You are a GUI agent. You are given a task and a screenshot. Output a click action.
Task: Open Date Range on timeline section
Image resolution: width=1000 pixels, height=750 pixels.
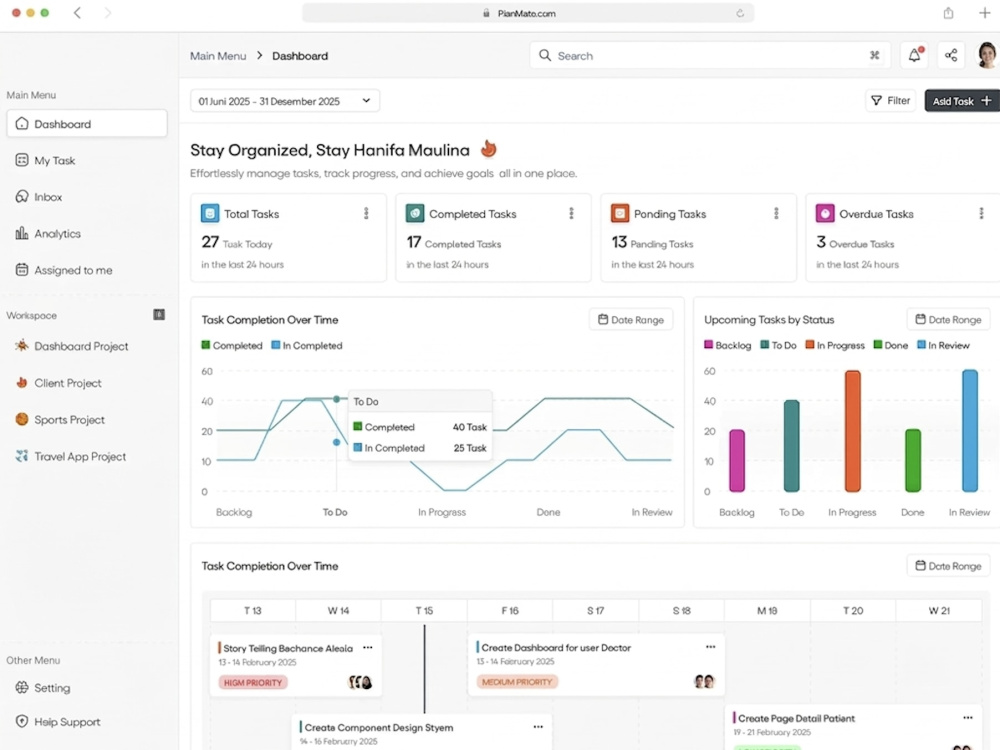pyautogui.click(x=948, y=566)
